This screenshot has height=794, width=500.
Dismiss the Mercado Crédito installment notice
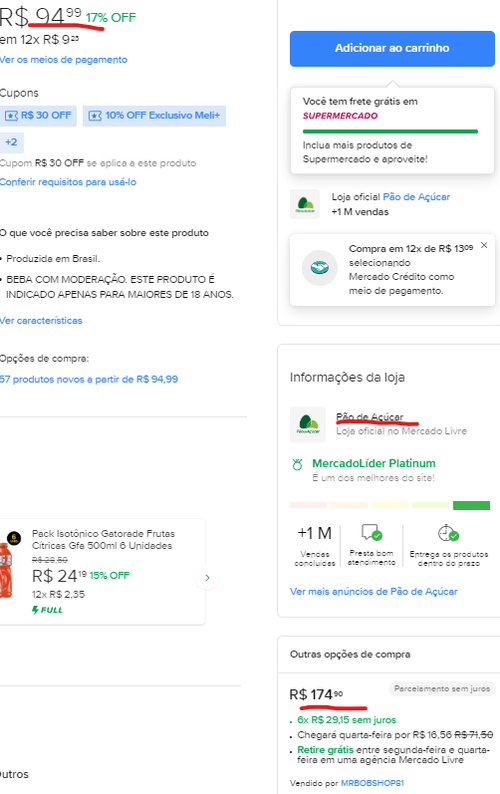(484, 245)
